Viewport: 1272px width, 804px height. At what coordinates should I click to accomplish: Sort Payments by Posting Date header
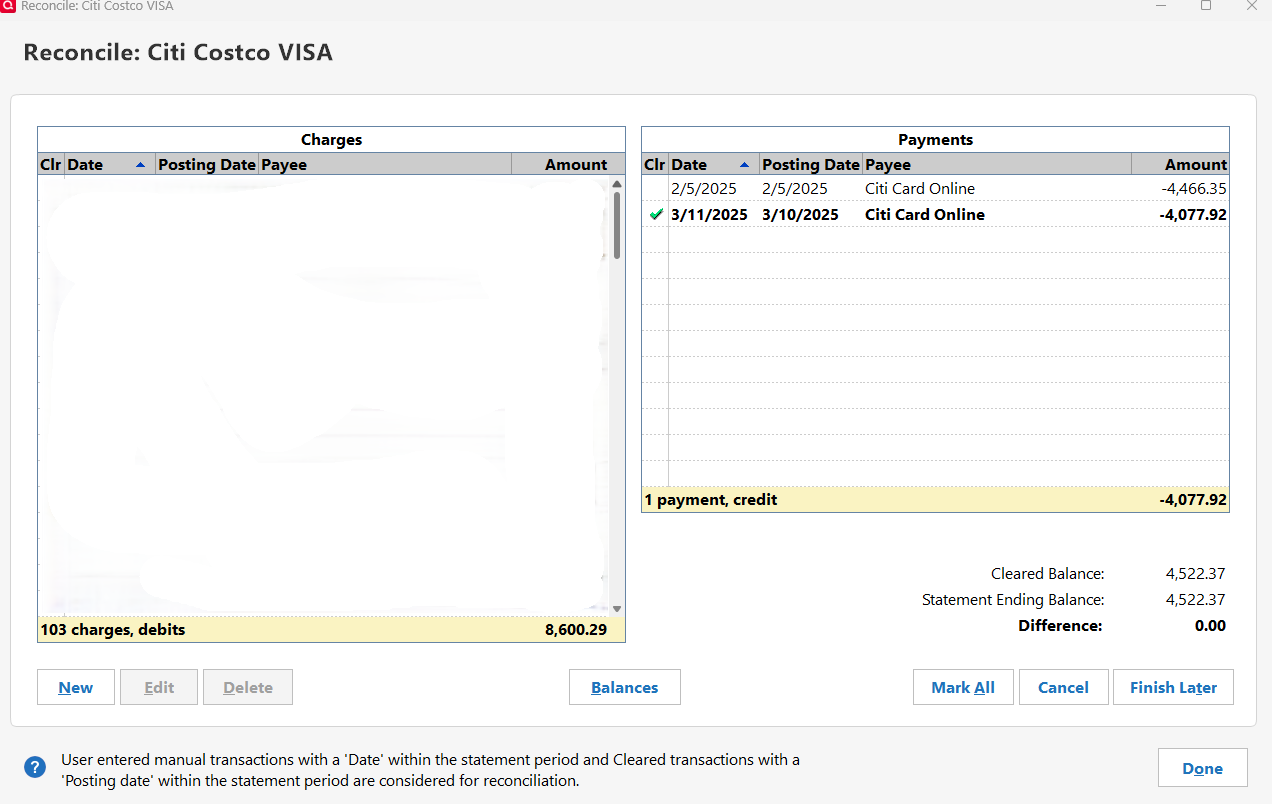click(x=811, y=164)
